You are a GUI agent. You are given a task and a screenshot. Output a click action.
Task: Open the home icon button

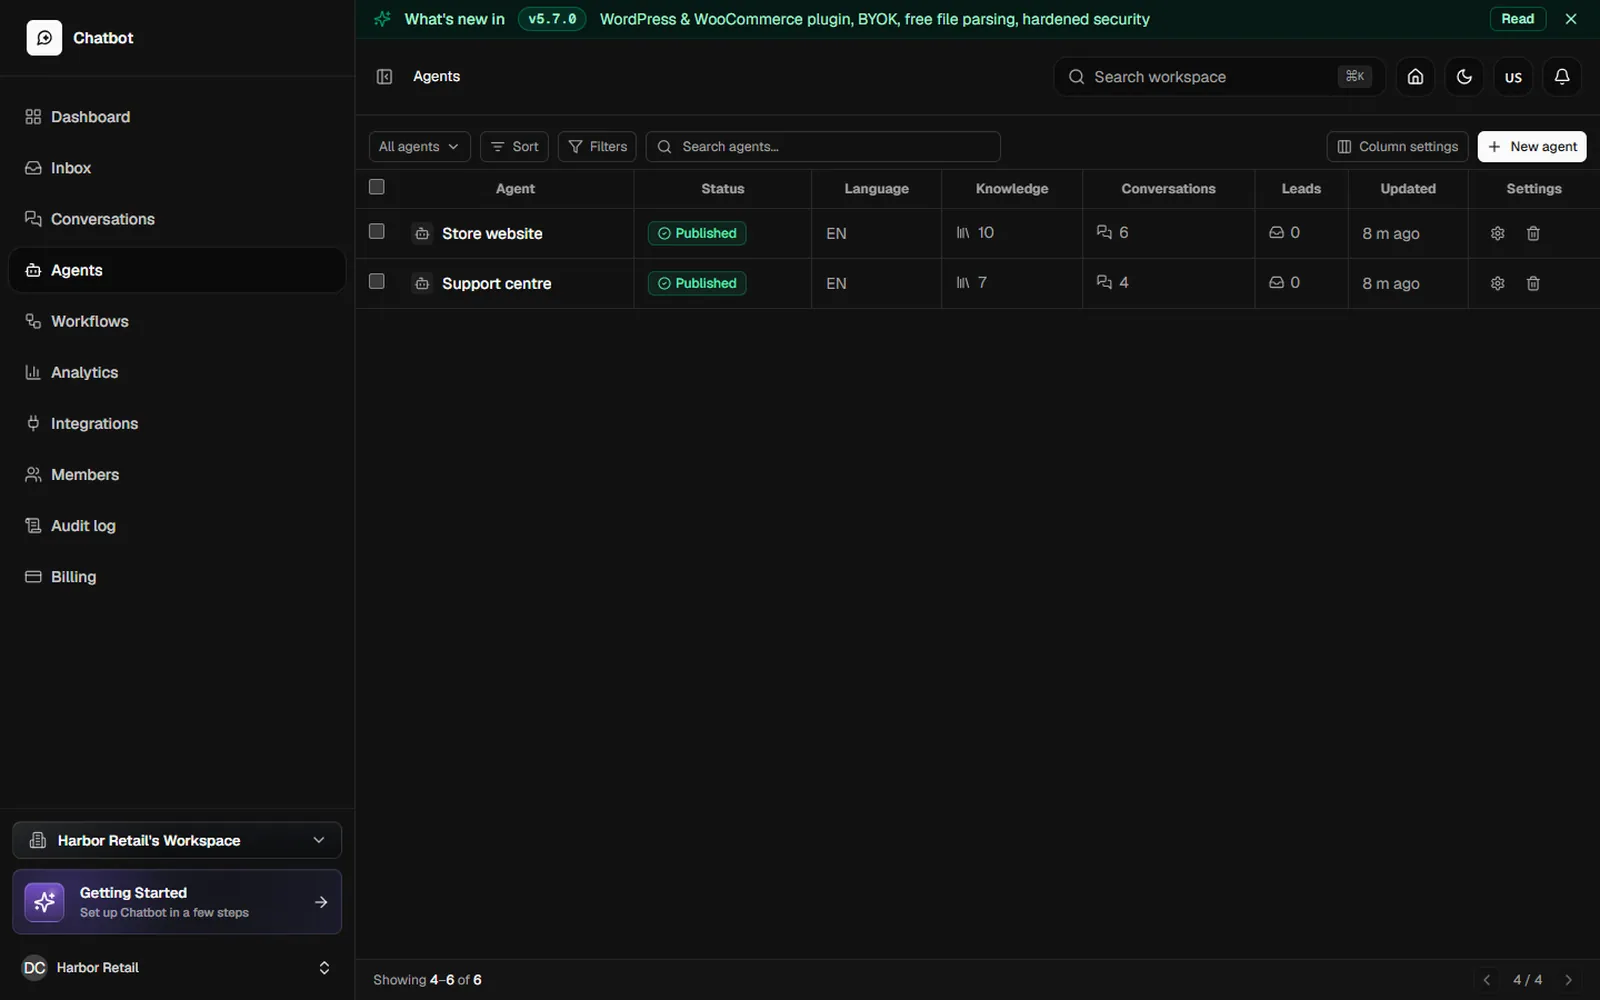click(x=1415, y=77)
